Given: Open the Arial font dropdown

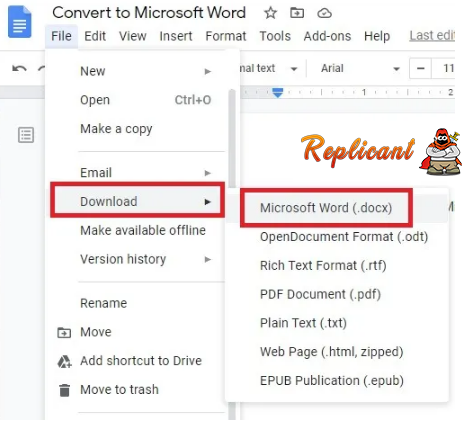Looking at the screenshot, I should (x=359, y=69).
